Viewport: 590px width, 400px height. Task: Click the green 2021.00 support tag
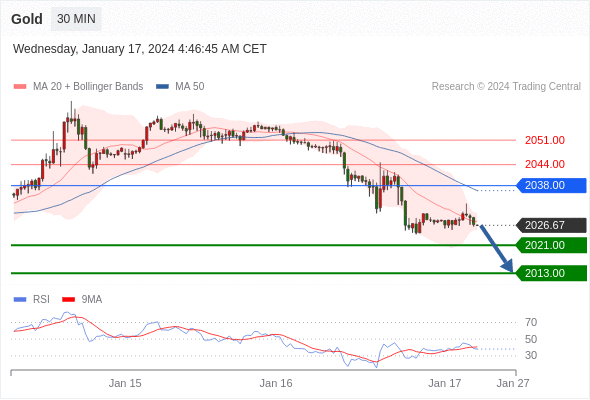551,245
